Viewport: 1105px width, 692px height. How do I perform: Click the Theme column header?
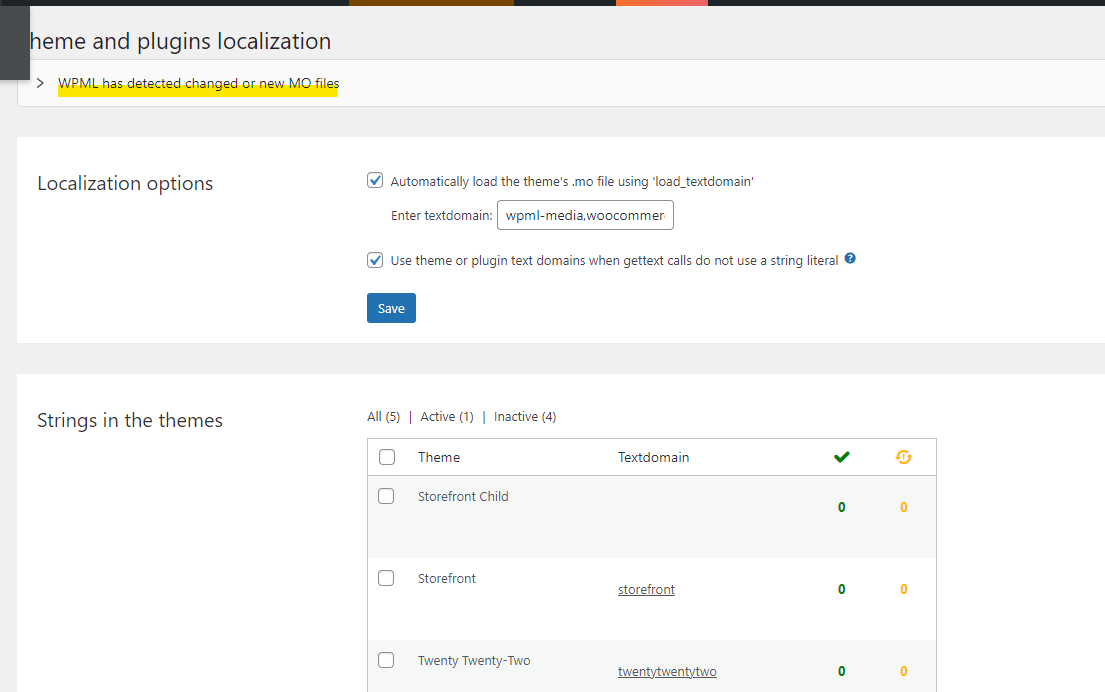(439, 457)
